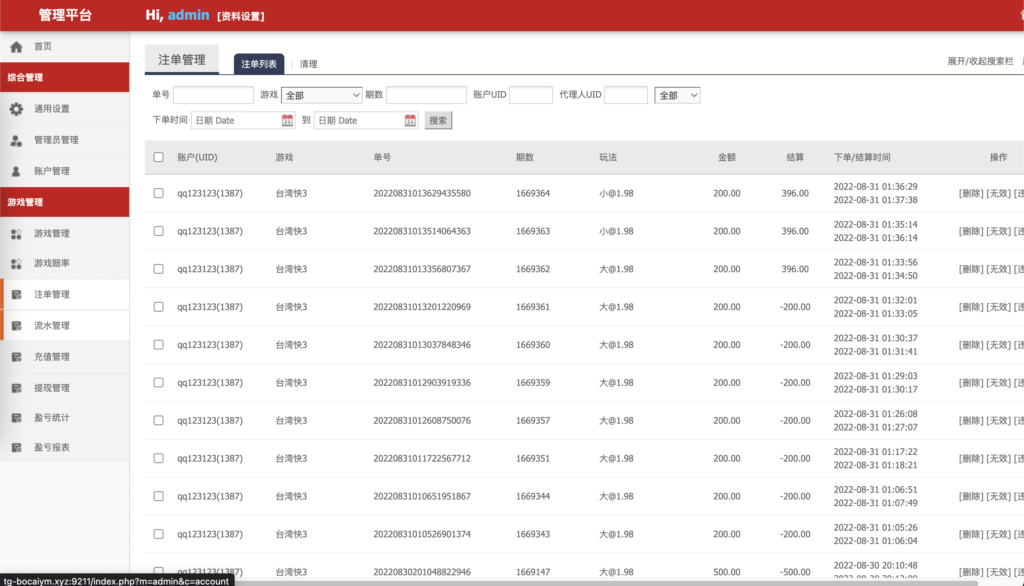Check the row for period 1669361
1024x586 pixels.
coord(159,307)
